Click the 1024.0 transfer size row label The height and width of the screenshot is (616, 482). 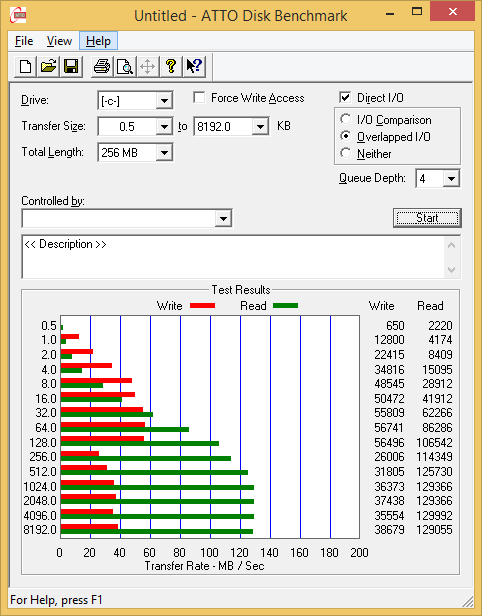click(x=40, y=487)
